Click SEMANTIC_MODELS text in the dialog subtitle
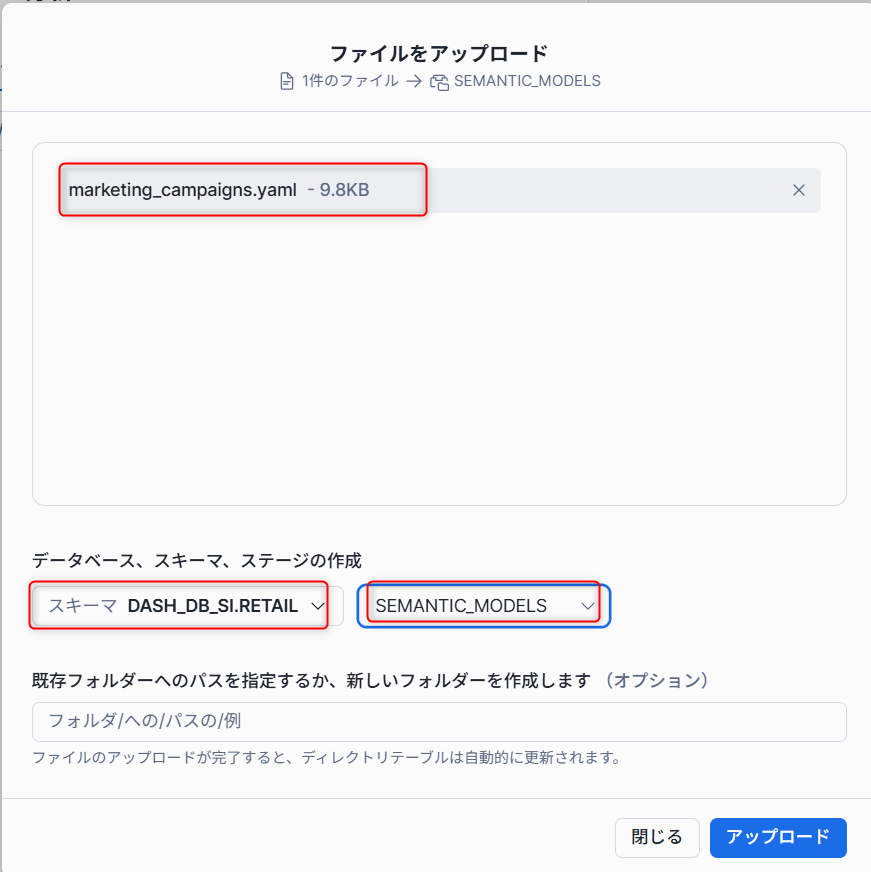Viewport: 871px width, 872px height. coord(527,81)
